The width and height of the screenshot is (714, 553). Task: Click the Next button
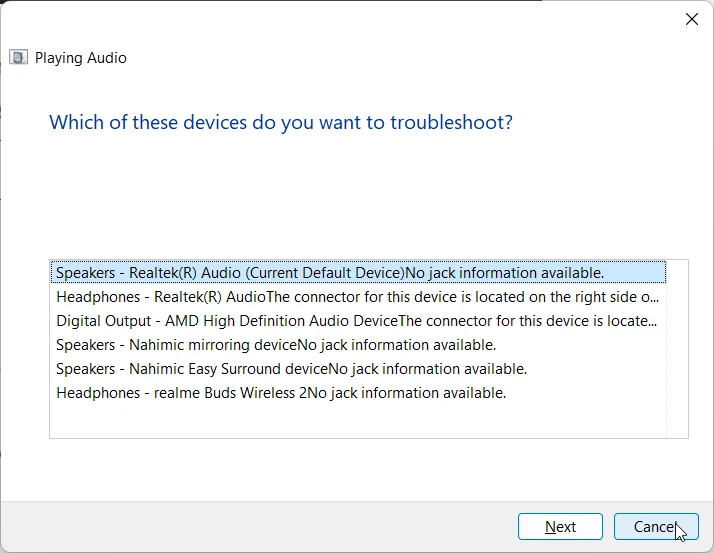[x=560, y=527]
